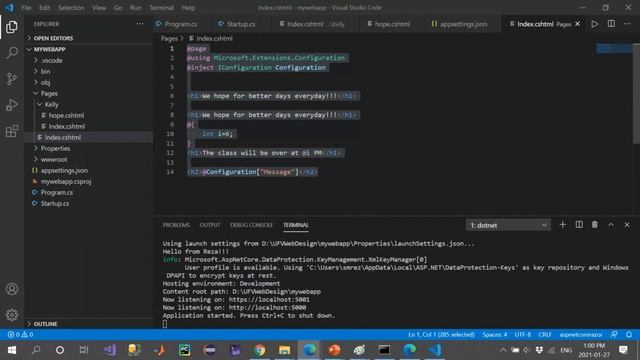Collapse the MYWEBAPP root folder
This screenshot has height=360, width=640.
[49, 49]
